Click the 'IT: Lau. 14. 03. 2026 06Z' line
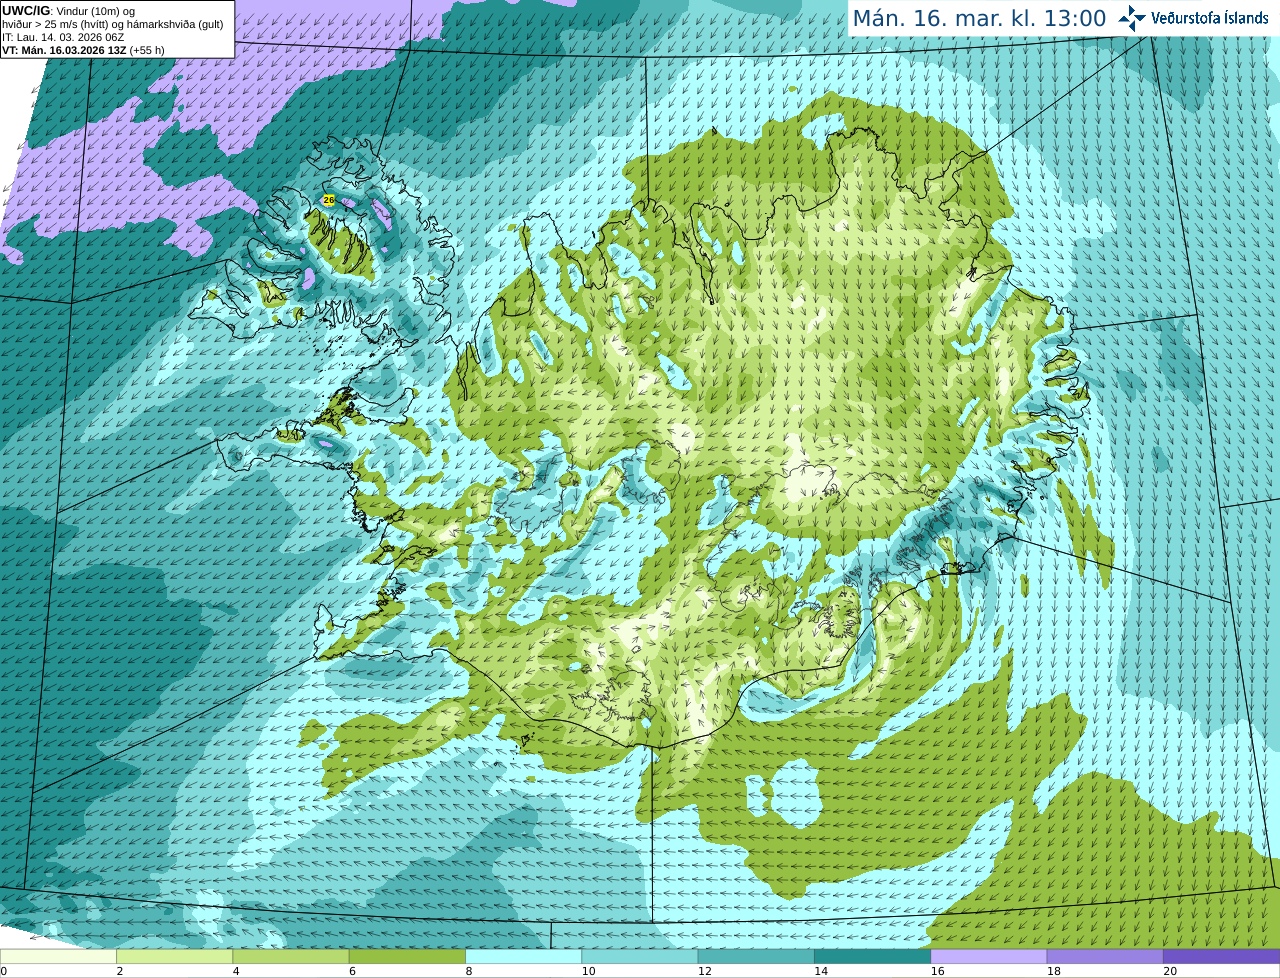The image size is (1280, 978). pyautogui.click(x=63, y=37)
